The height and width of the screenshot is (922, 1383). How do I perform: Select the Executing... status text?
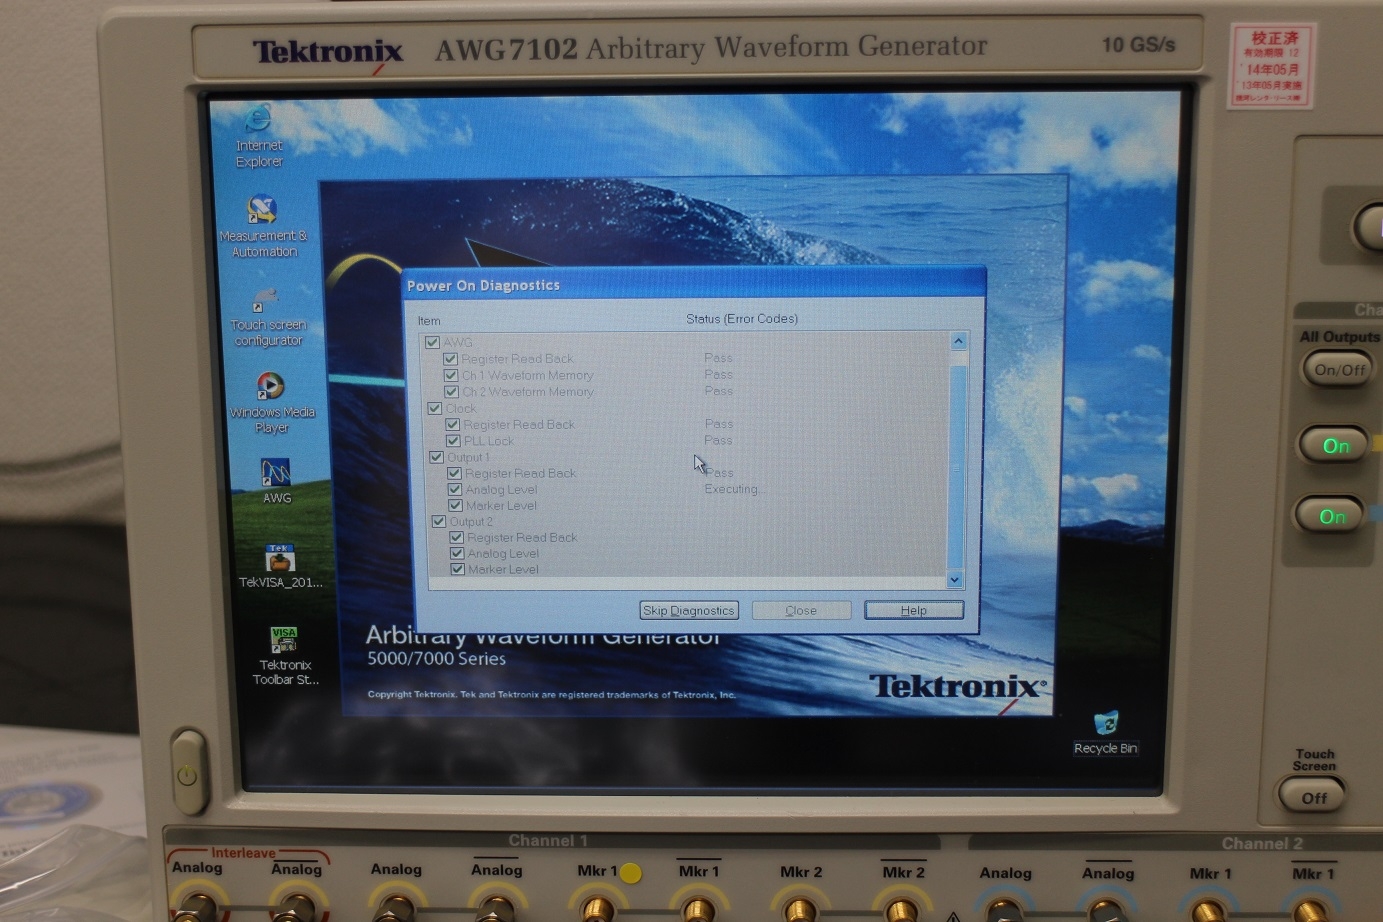[733, 489]
